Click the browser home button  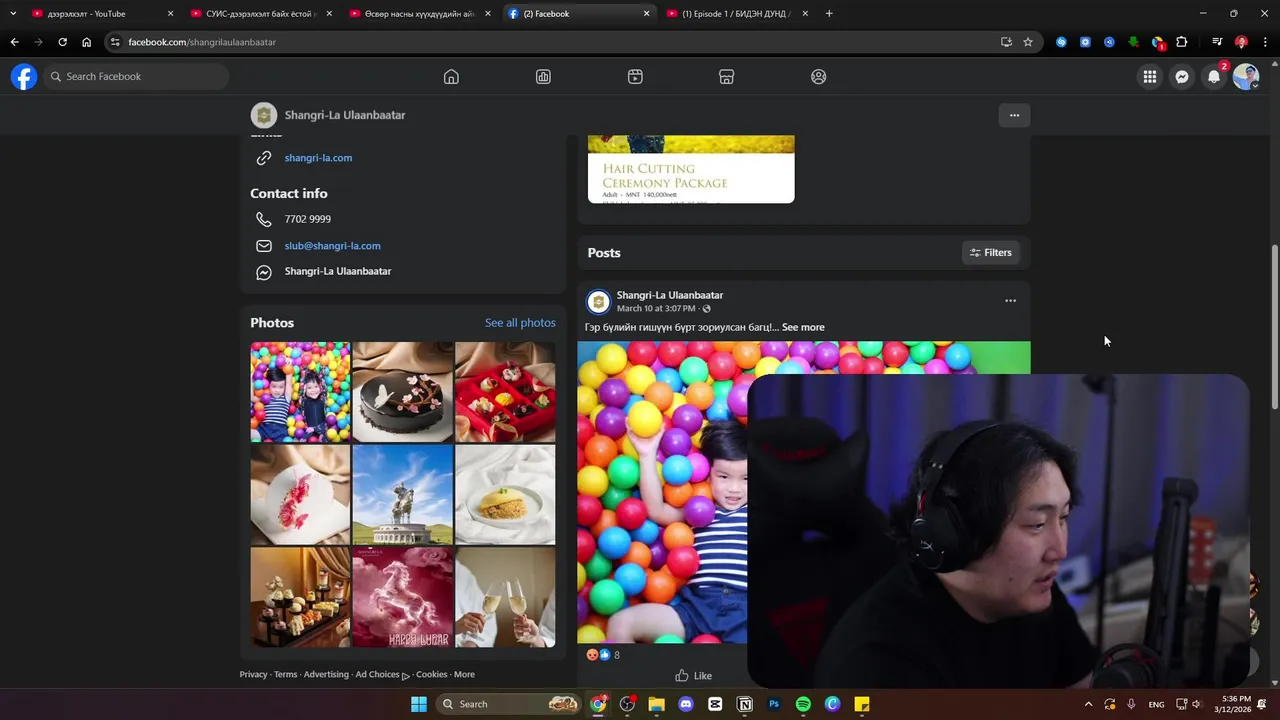click(86, 42)
